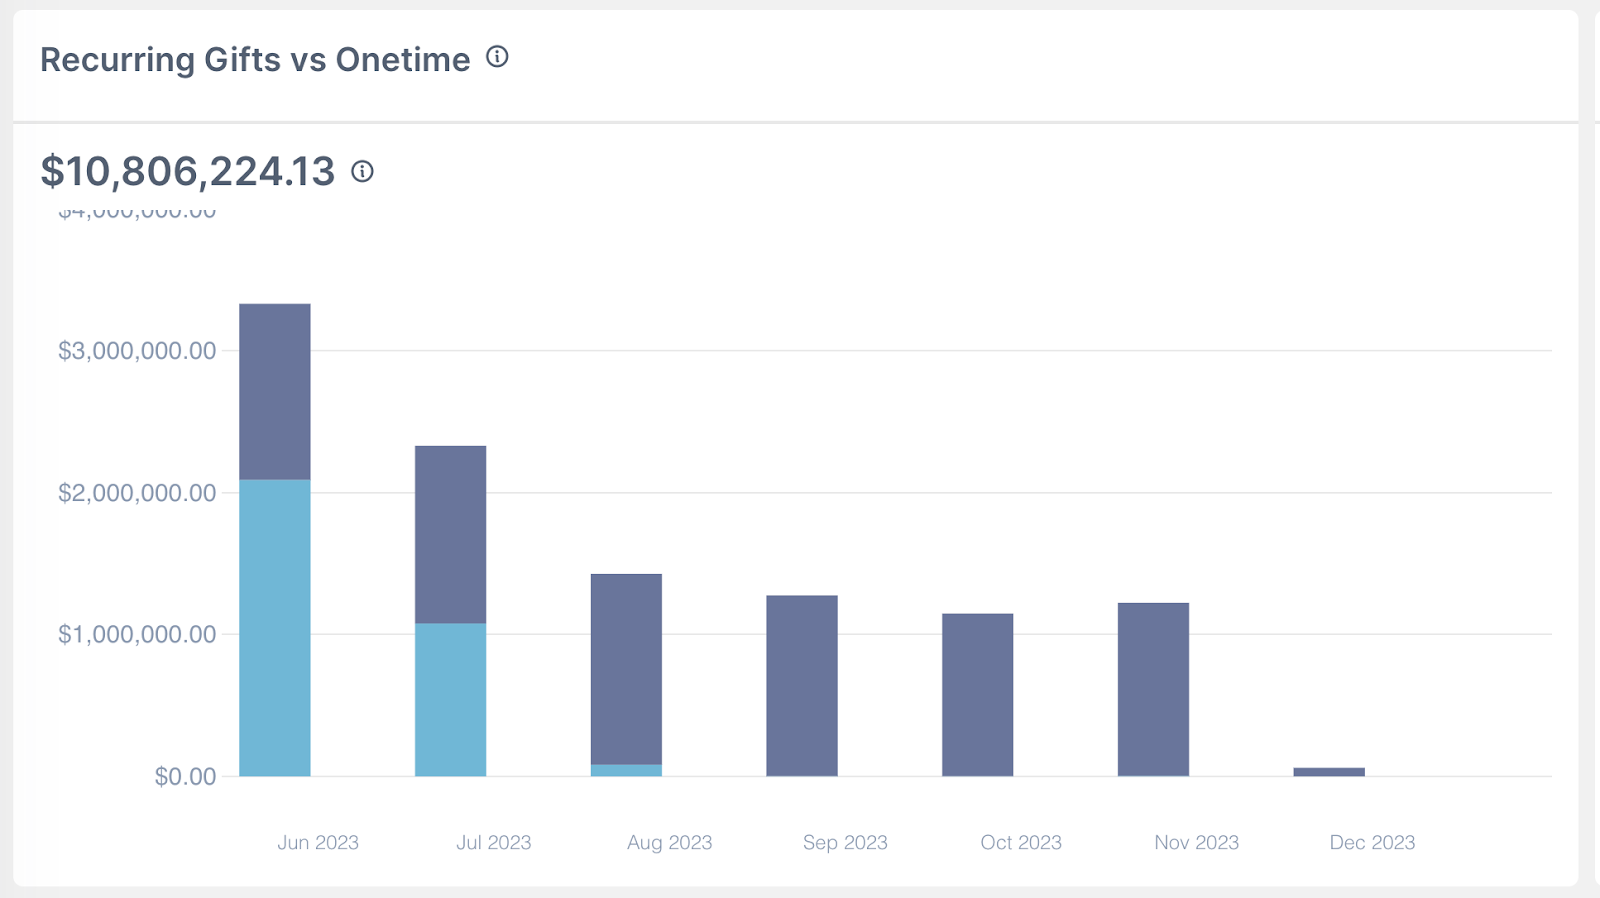Click info icon next to $10,806,224.13 total
The height and width of the screenshot is (898, 1600).
[x=362, y=172]
